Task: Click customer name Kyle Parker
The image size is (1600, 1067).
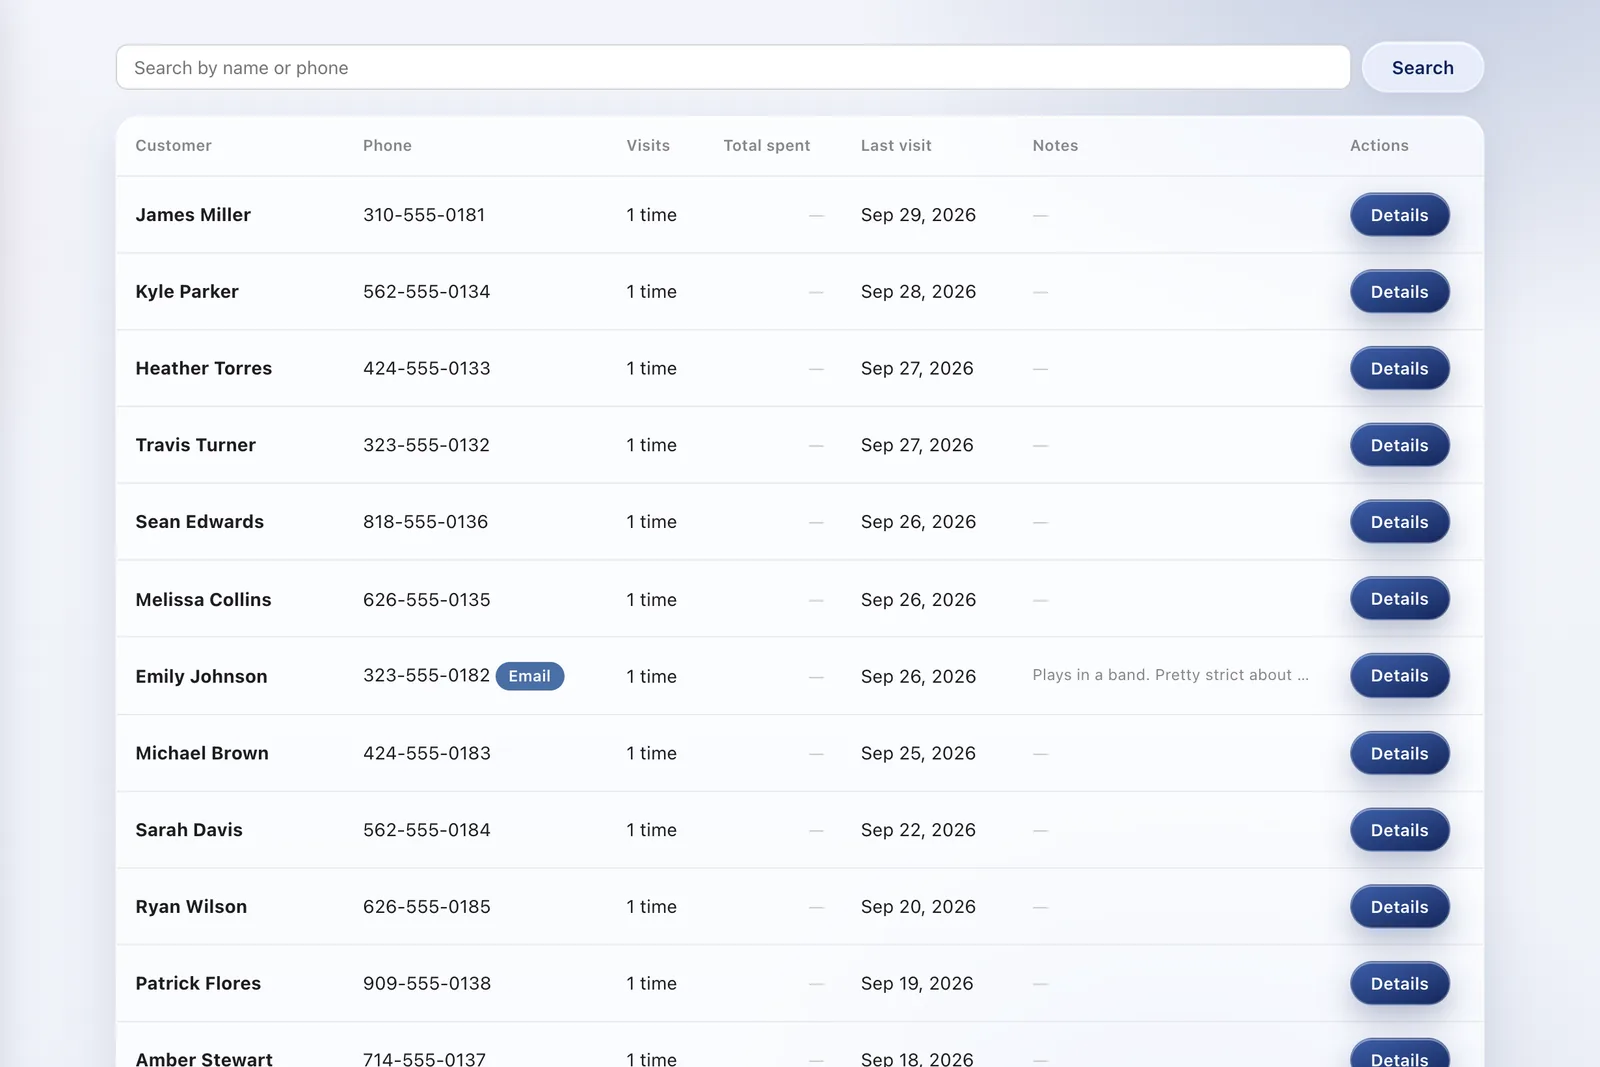Action: tap(187, 292)
